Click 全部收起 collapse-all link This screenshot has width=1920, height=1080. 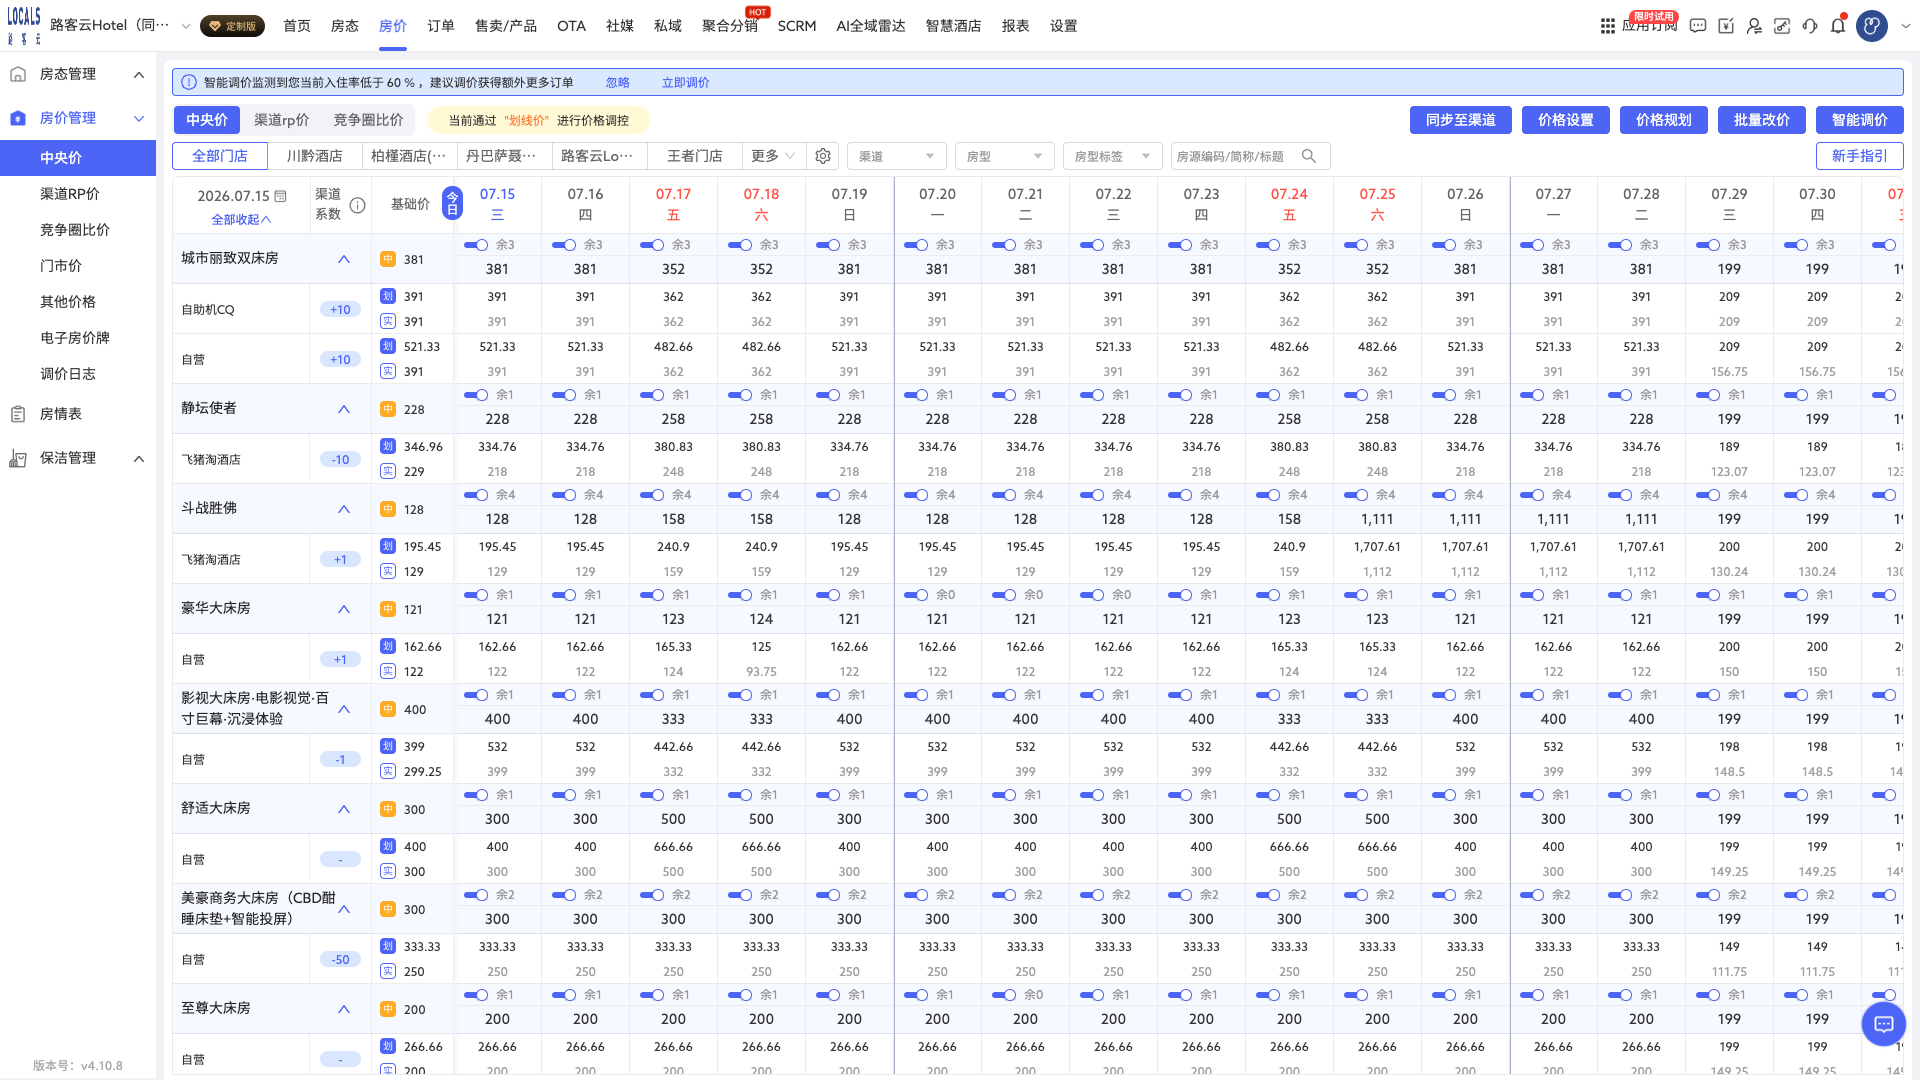click(241, 220)
